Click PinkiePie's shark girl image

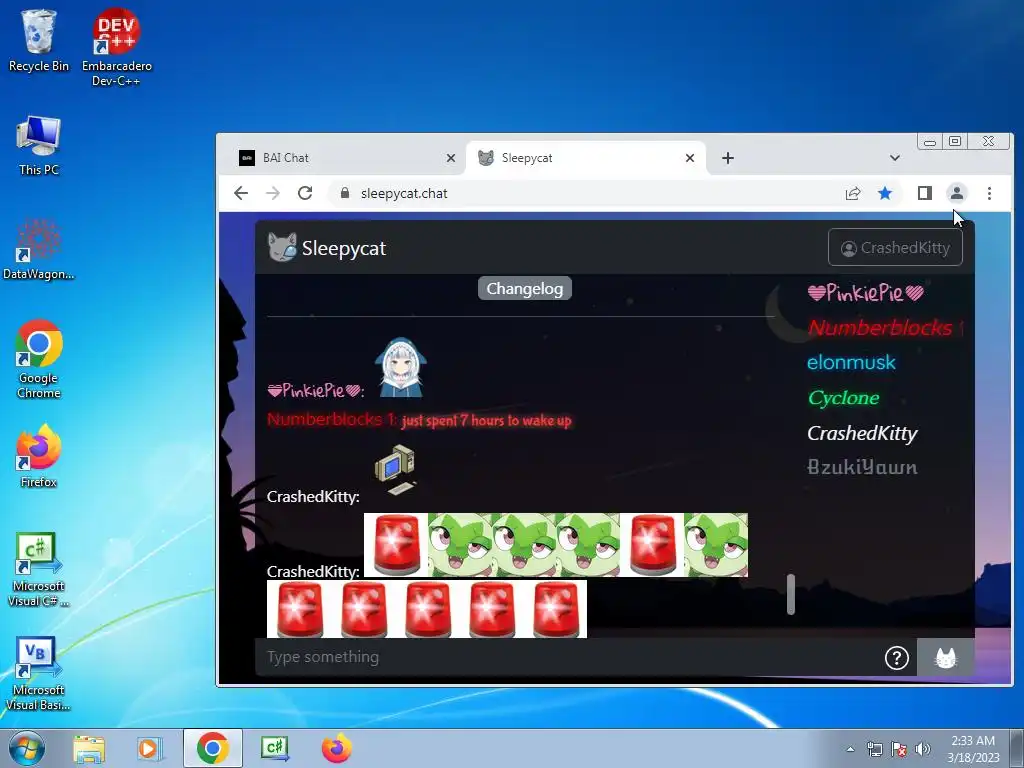point(400,368)
